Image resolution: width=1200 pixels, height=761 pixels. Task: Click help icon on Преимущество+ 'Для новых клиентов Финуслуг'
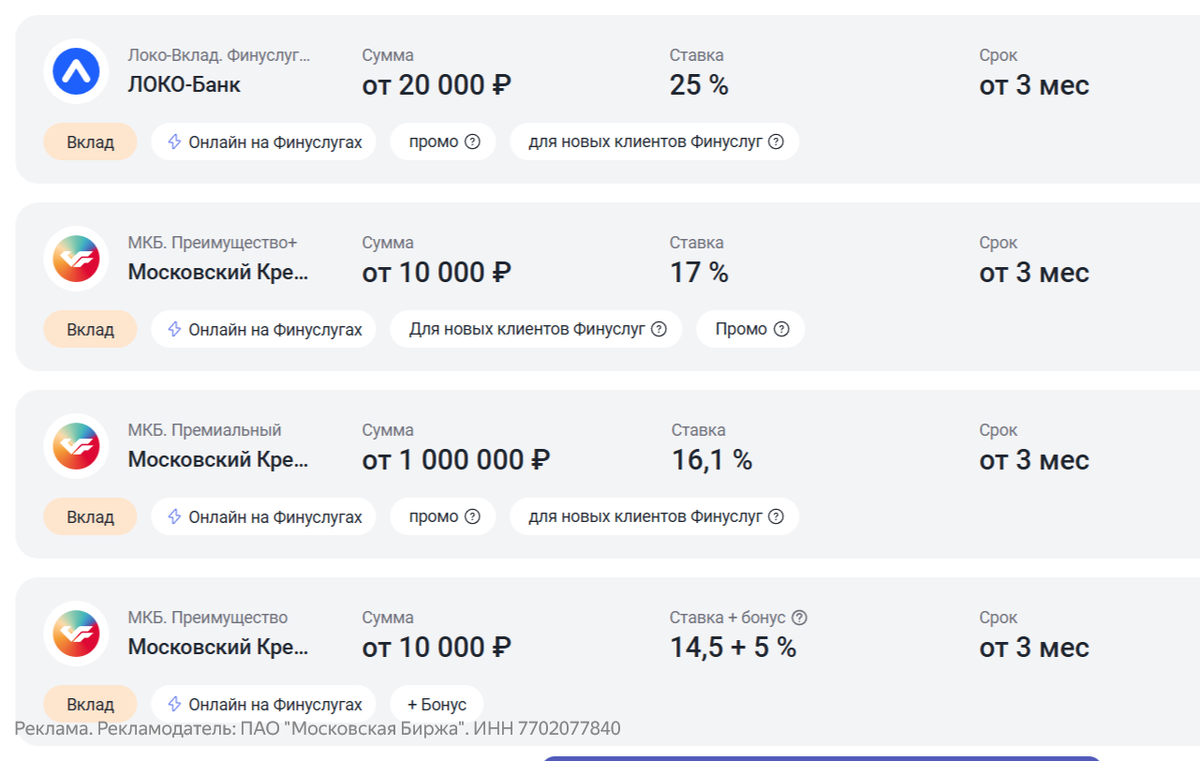(x=659, y=329)
